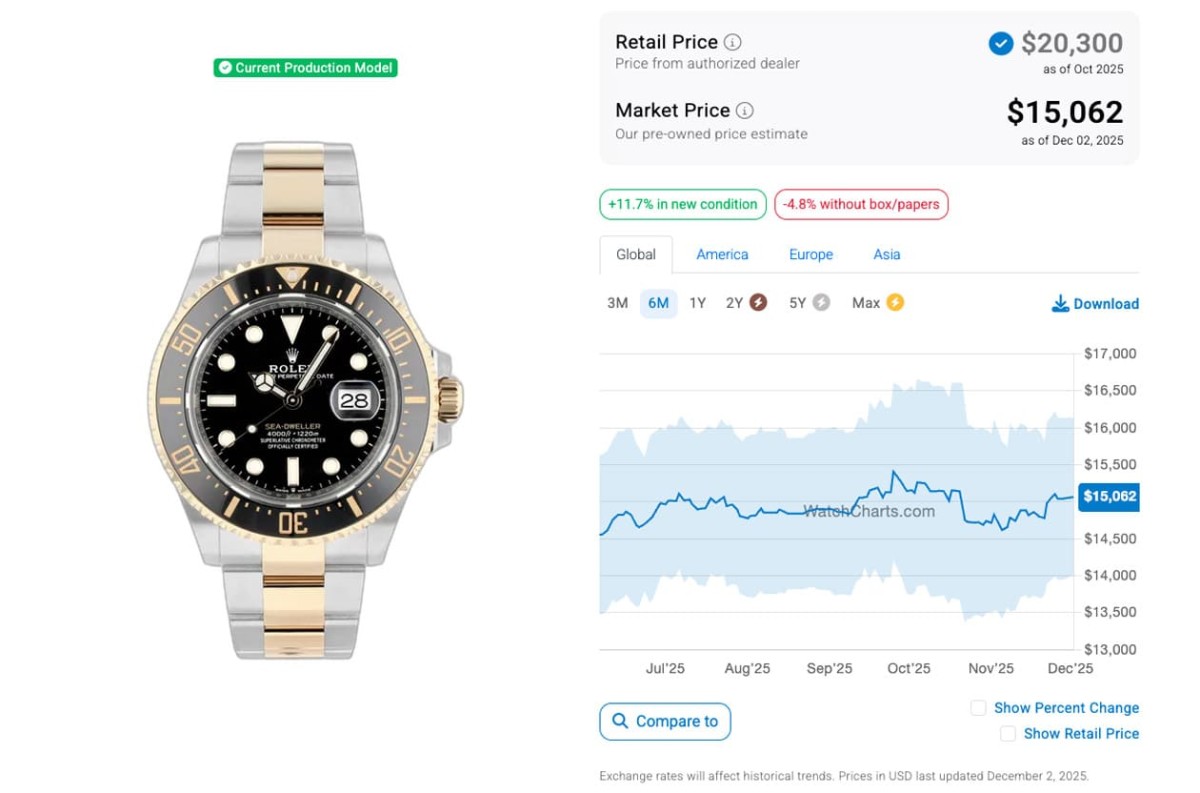Enable the Show Percent Change checkbox
This screenshot has height=793, width=1200.
tap(978, 708)
